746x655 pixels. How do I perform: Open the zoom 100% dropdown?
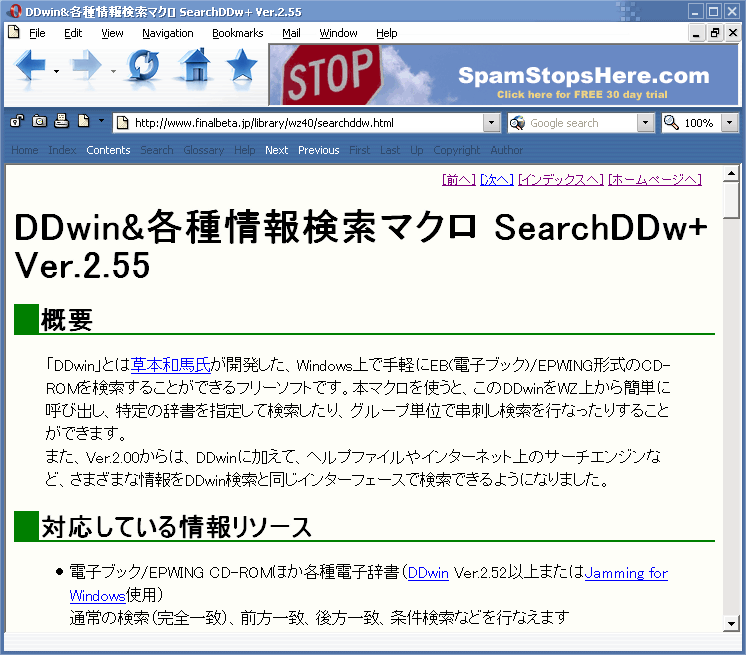[x=729, y=123]
